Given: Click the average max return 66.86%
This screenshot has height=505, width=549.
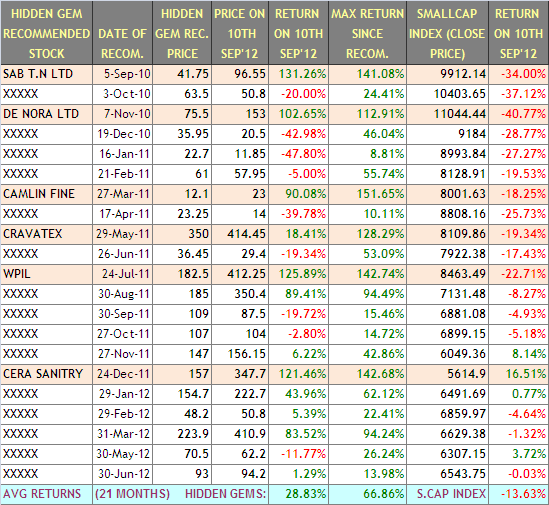Looking at the screenshot, I should [368, 494].
